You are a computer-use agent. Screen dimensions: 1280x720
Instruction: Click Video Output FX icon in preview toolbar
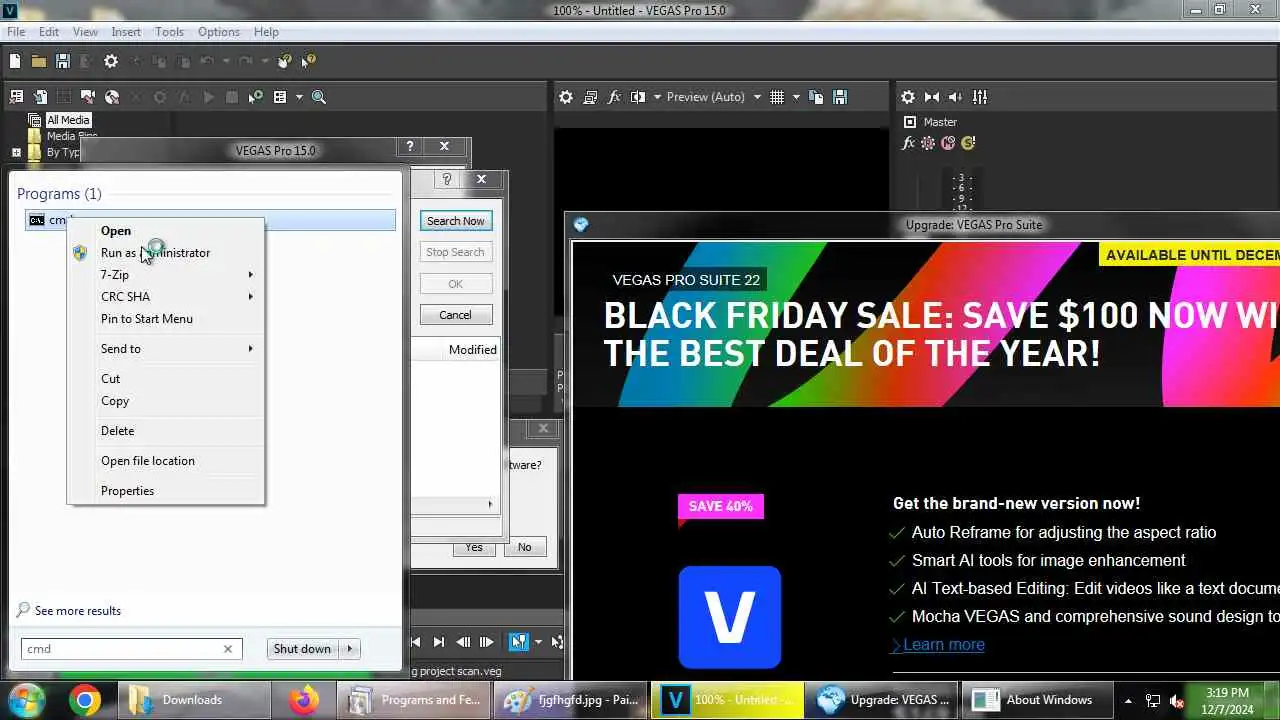coord(614,97)
